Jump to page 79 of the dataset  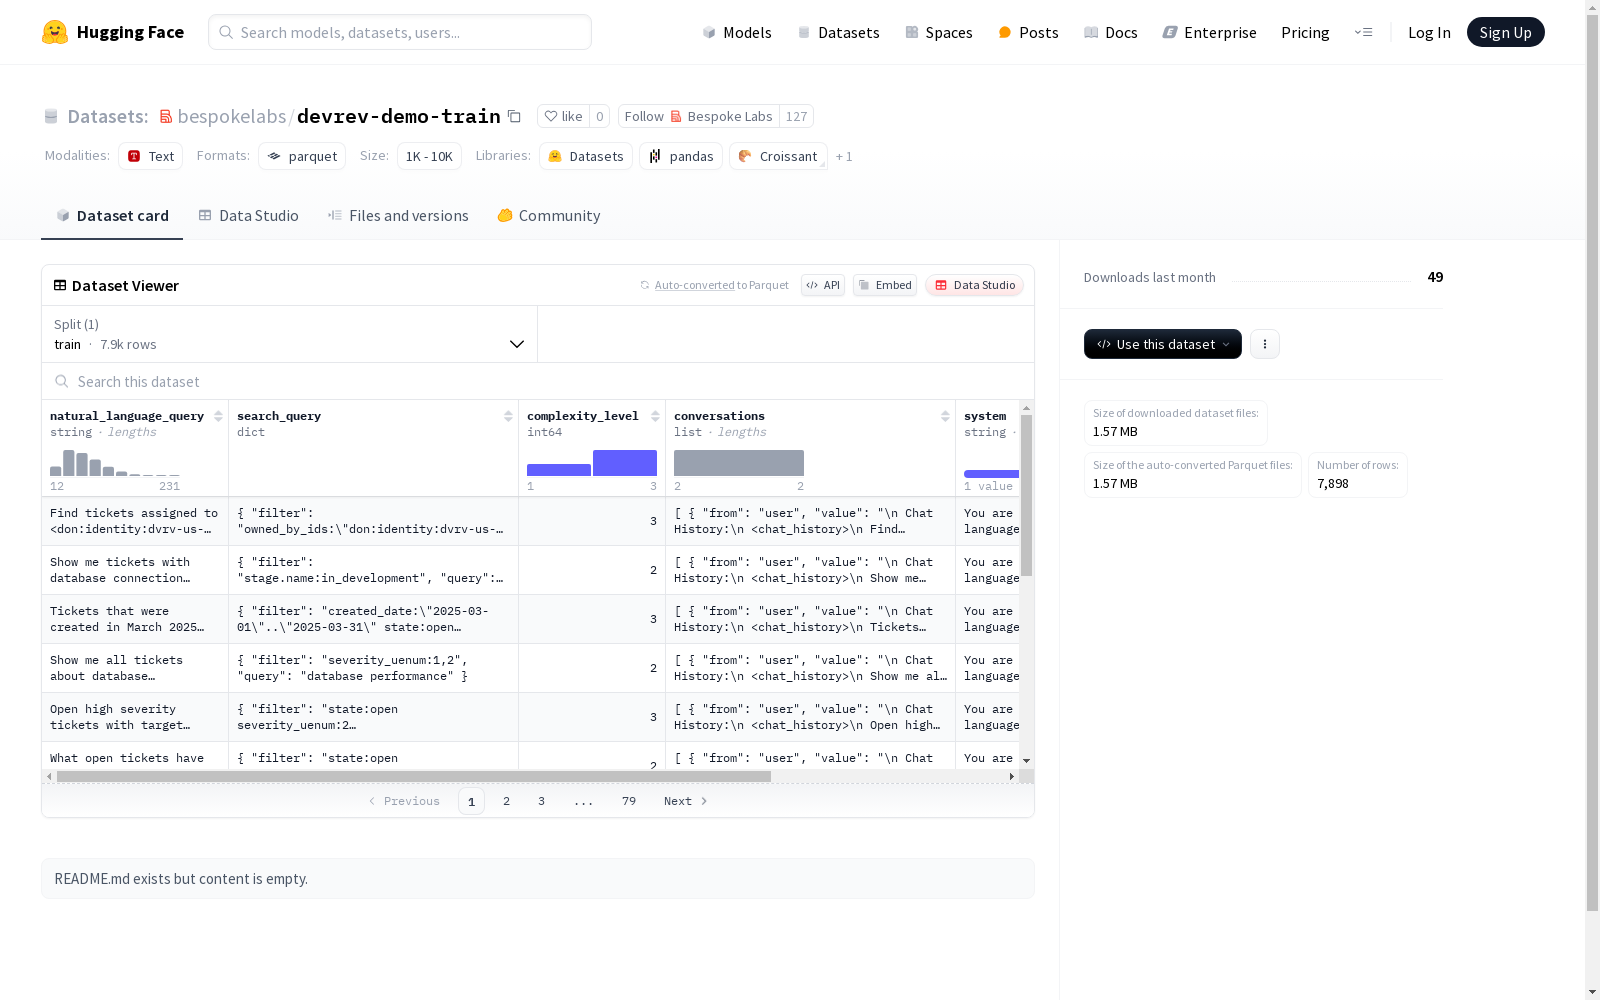click(x=629, y=801)
